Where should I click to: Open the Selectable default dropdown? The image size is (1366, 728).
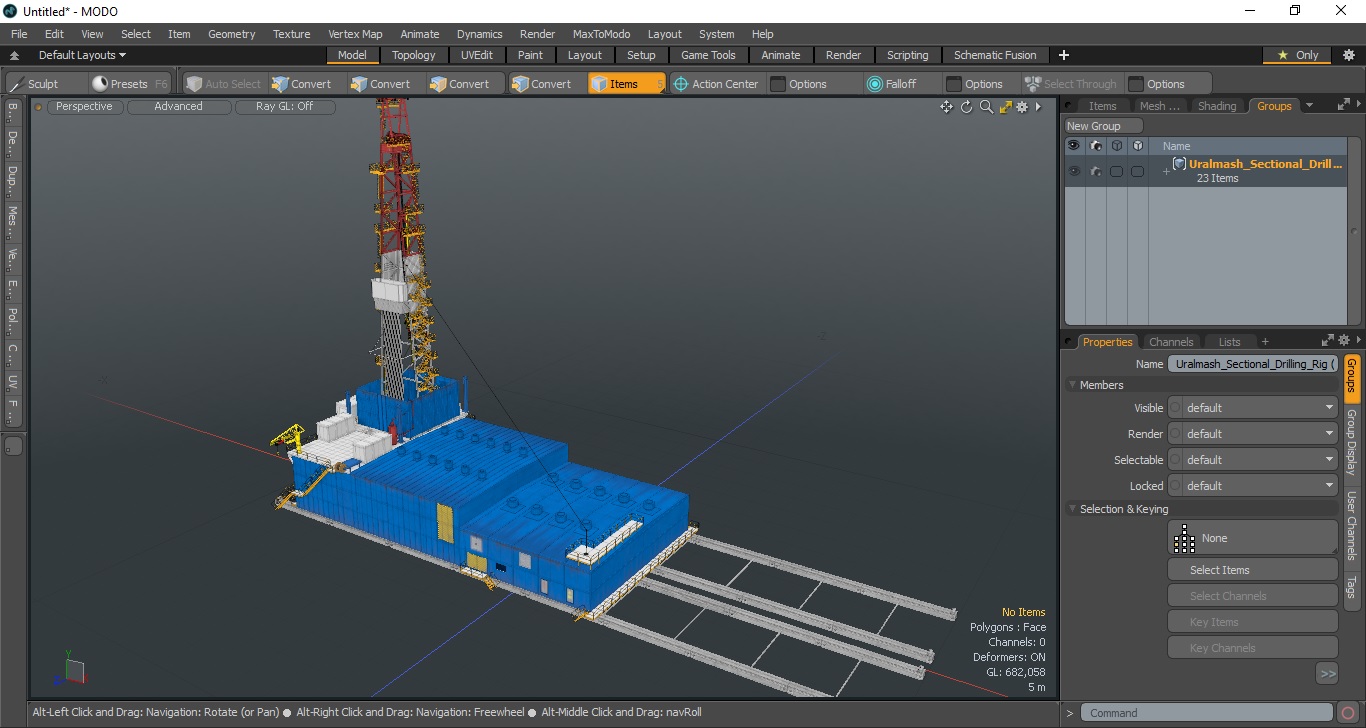click(1260, 460)
